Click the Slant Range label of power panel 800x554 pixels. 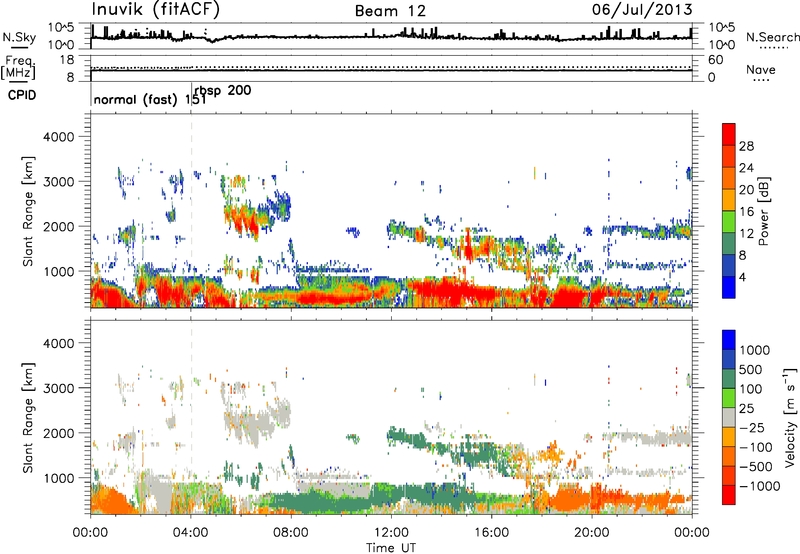click(28, 211)
